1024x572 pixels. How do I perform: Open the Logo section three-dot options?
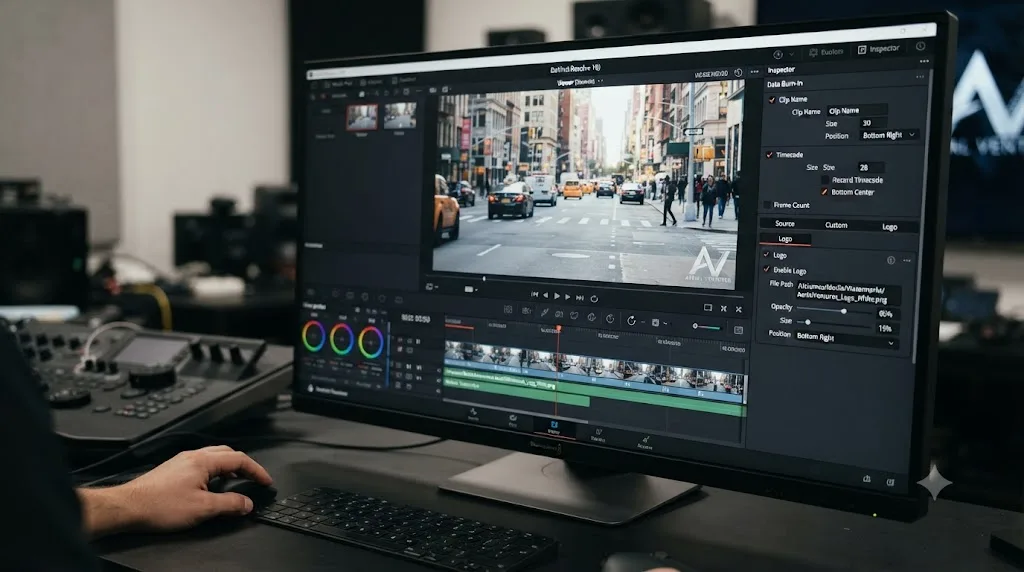coord(906,261)
